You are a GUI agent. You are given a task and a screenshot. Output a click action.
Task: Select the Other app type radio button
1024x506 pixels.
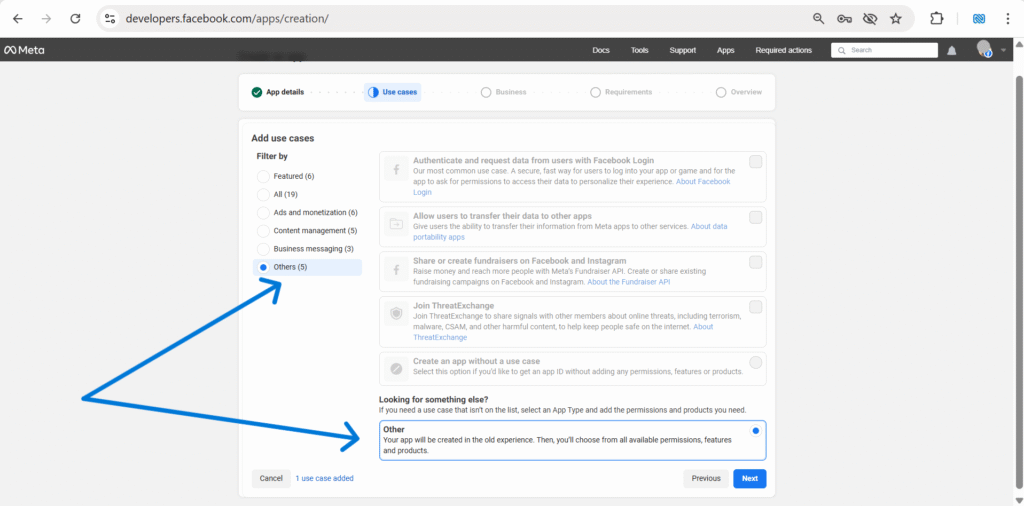point(755,430)
